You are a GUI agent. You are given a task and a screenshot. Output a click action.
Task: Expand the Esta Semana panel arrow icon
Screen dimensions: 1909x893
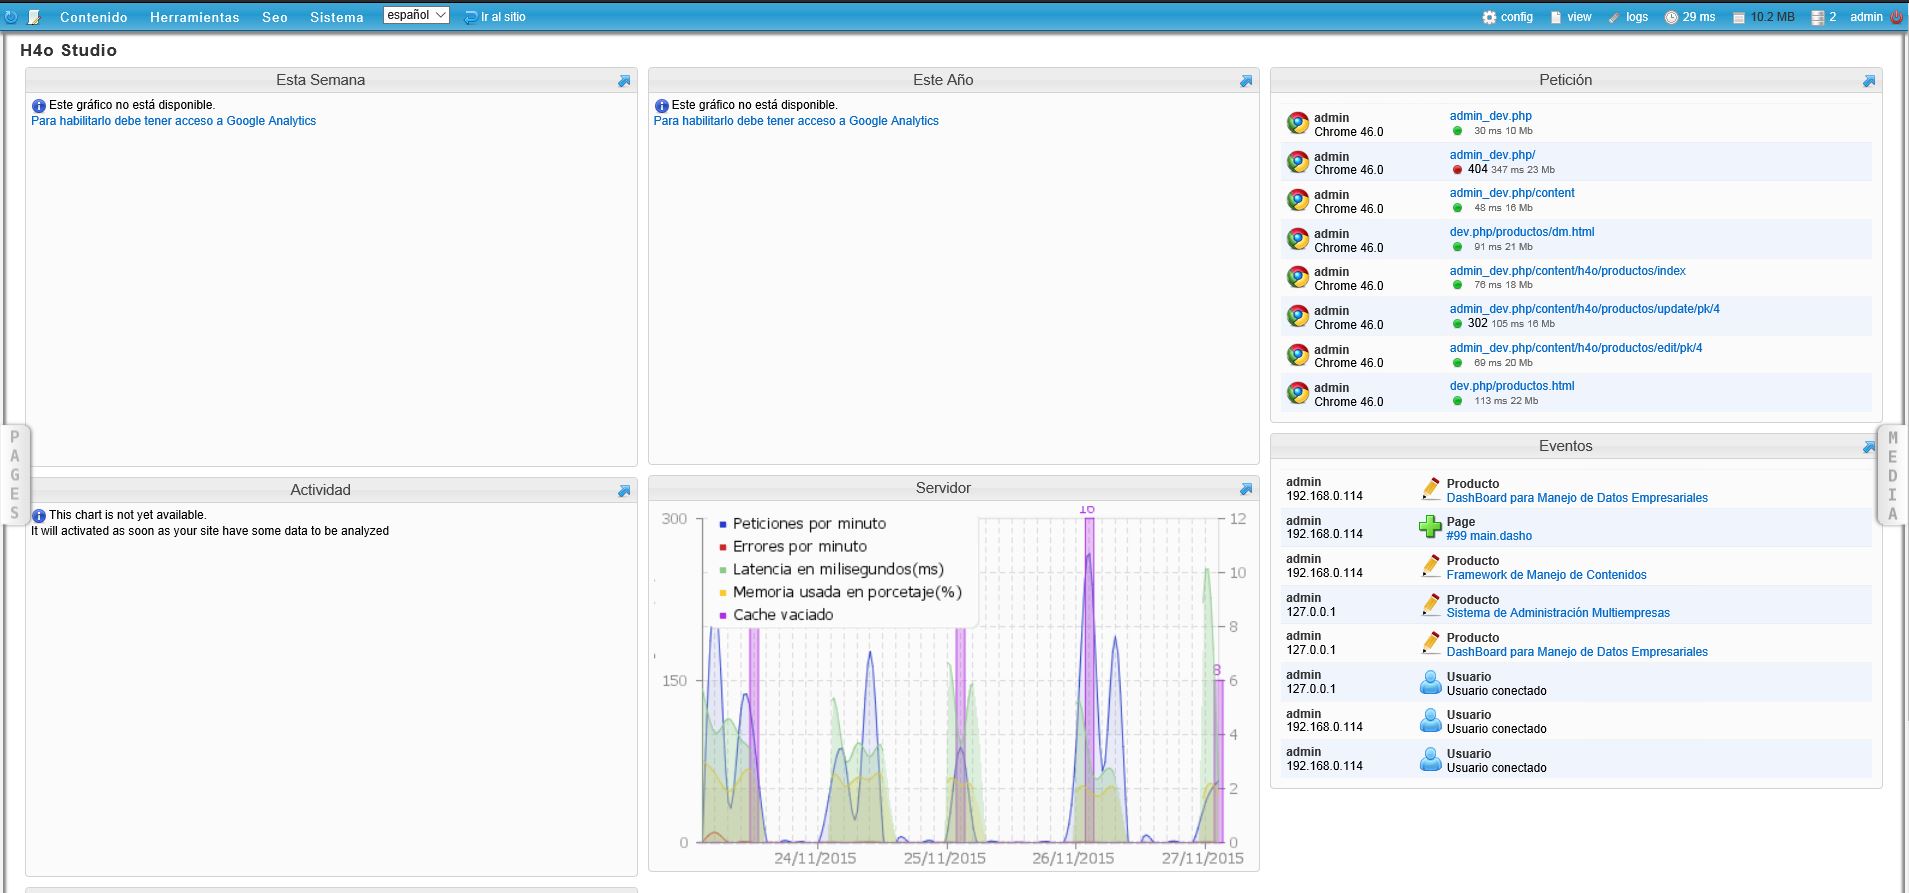pyautogui.click(x=624, y=81)
